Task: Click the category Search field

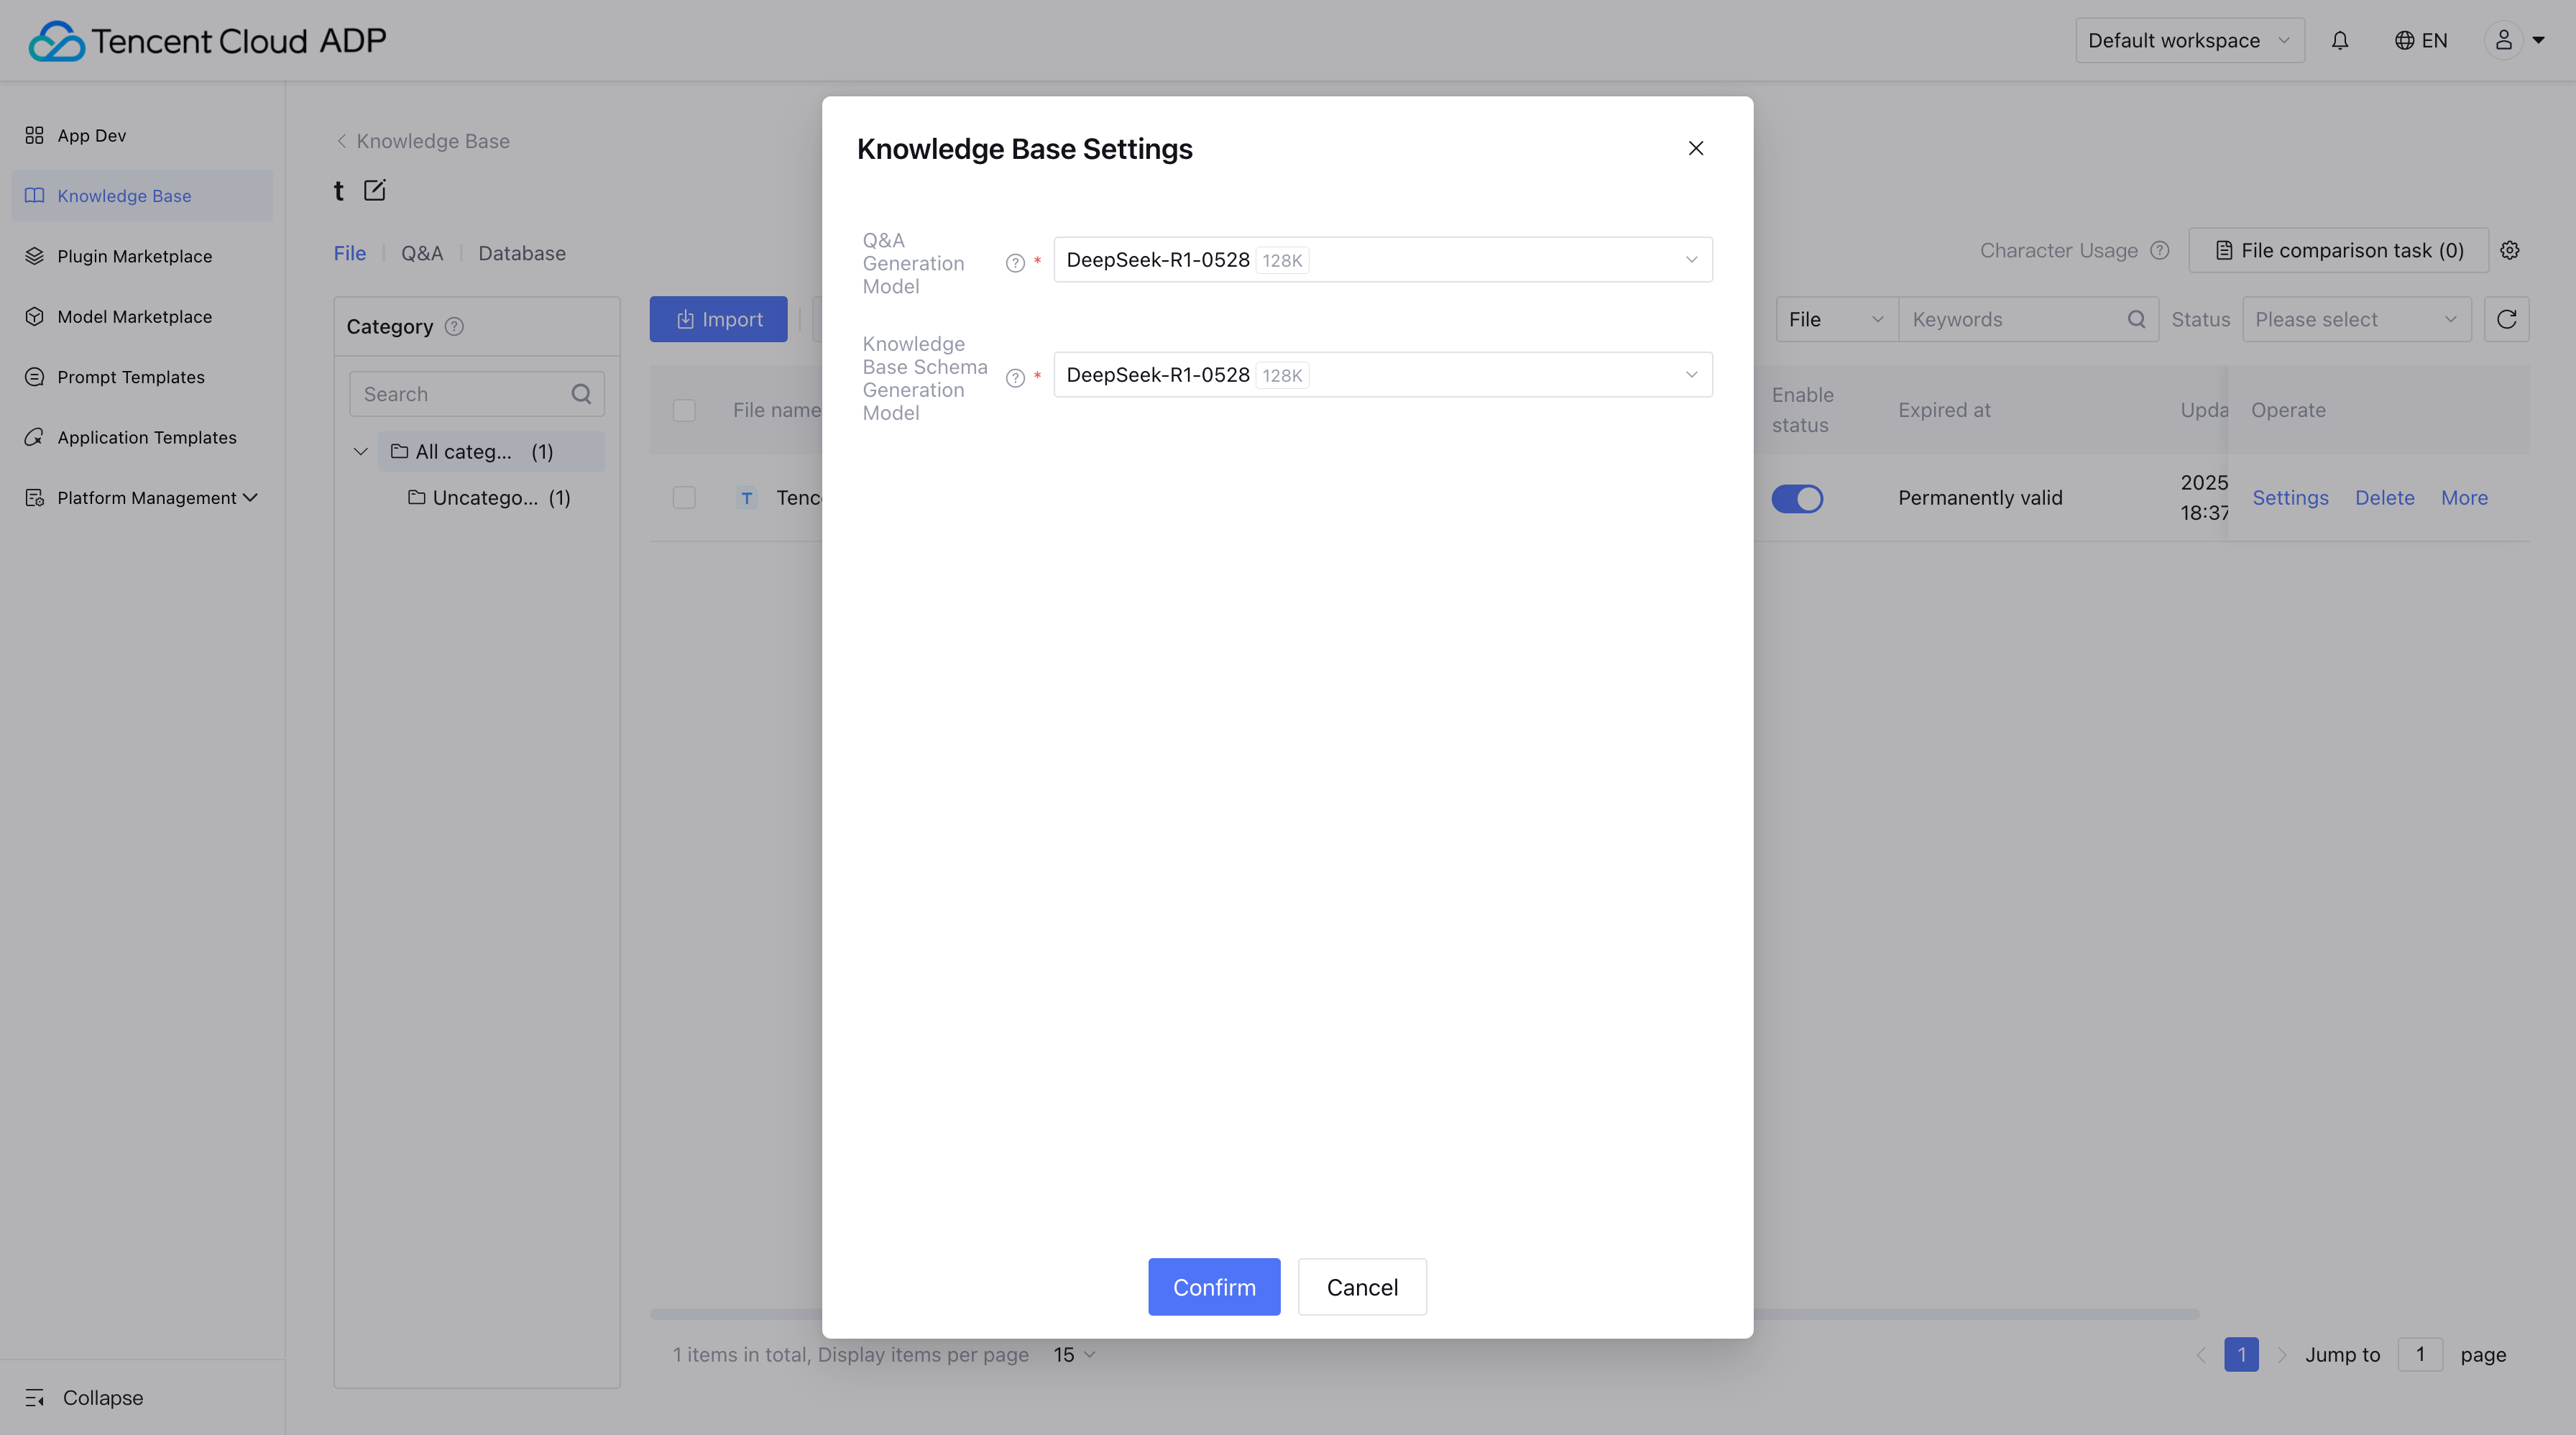Action: click(x=476, y=394)
